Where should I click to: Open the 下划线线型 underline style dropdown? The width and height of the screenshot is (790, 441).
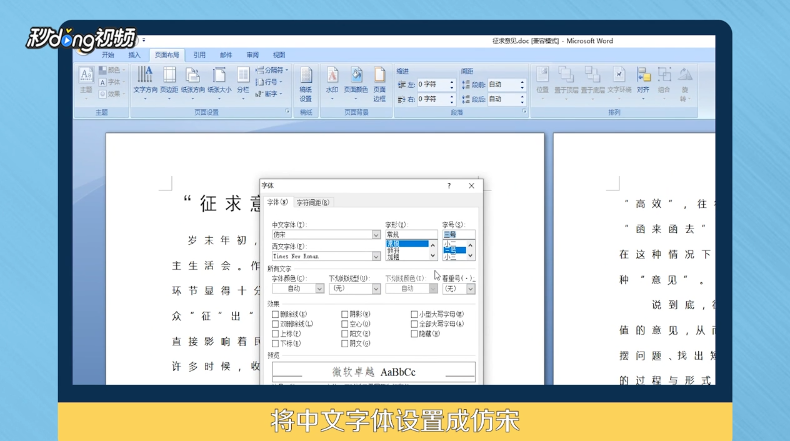tap(376, 289)
